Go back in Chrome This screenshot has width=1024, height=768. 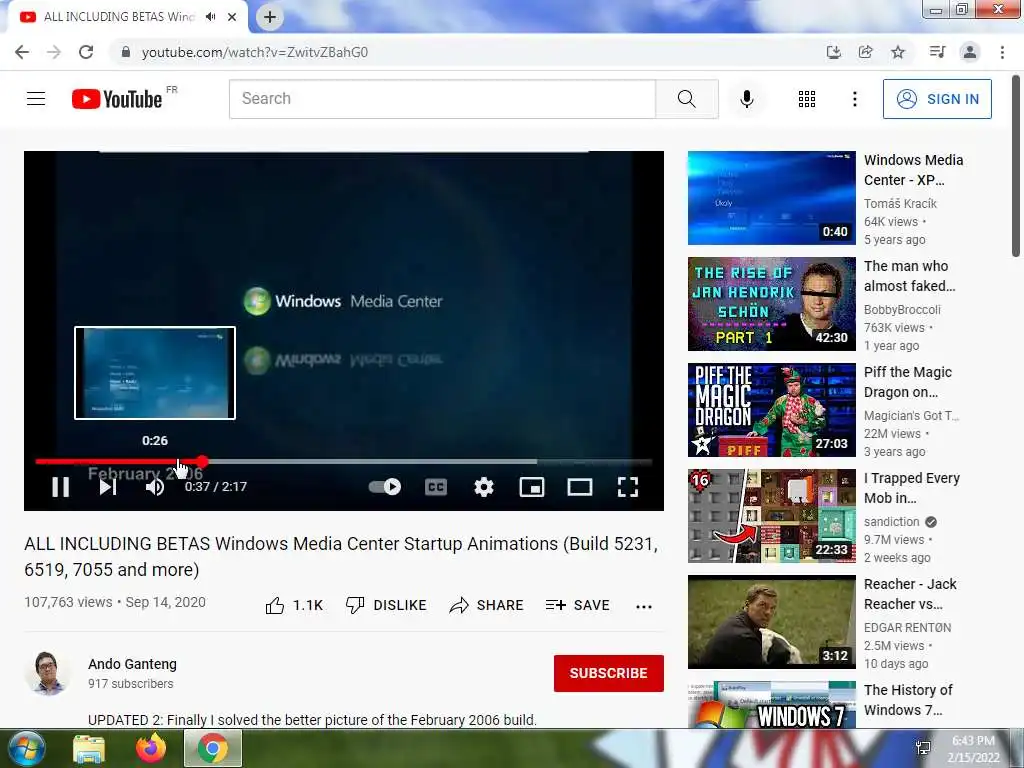tap(22, 52)
